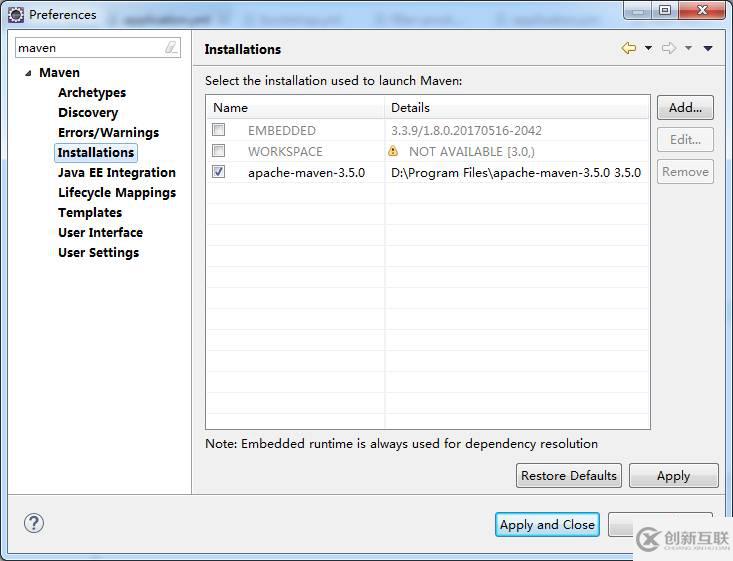
Task: Click the Apply and Close button
Action: [547, 524]
